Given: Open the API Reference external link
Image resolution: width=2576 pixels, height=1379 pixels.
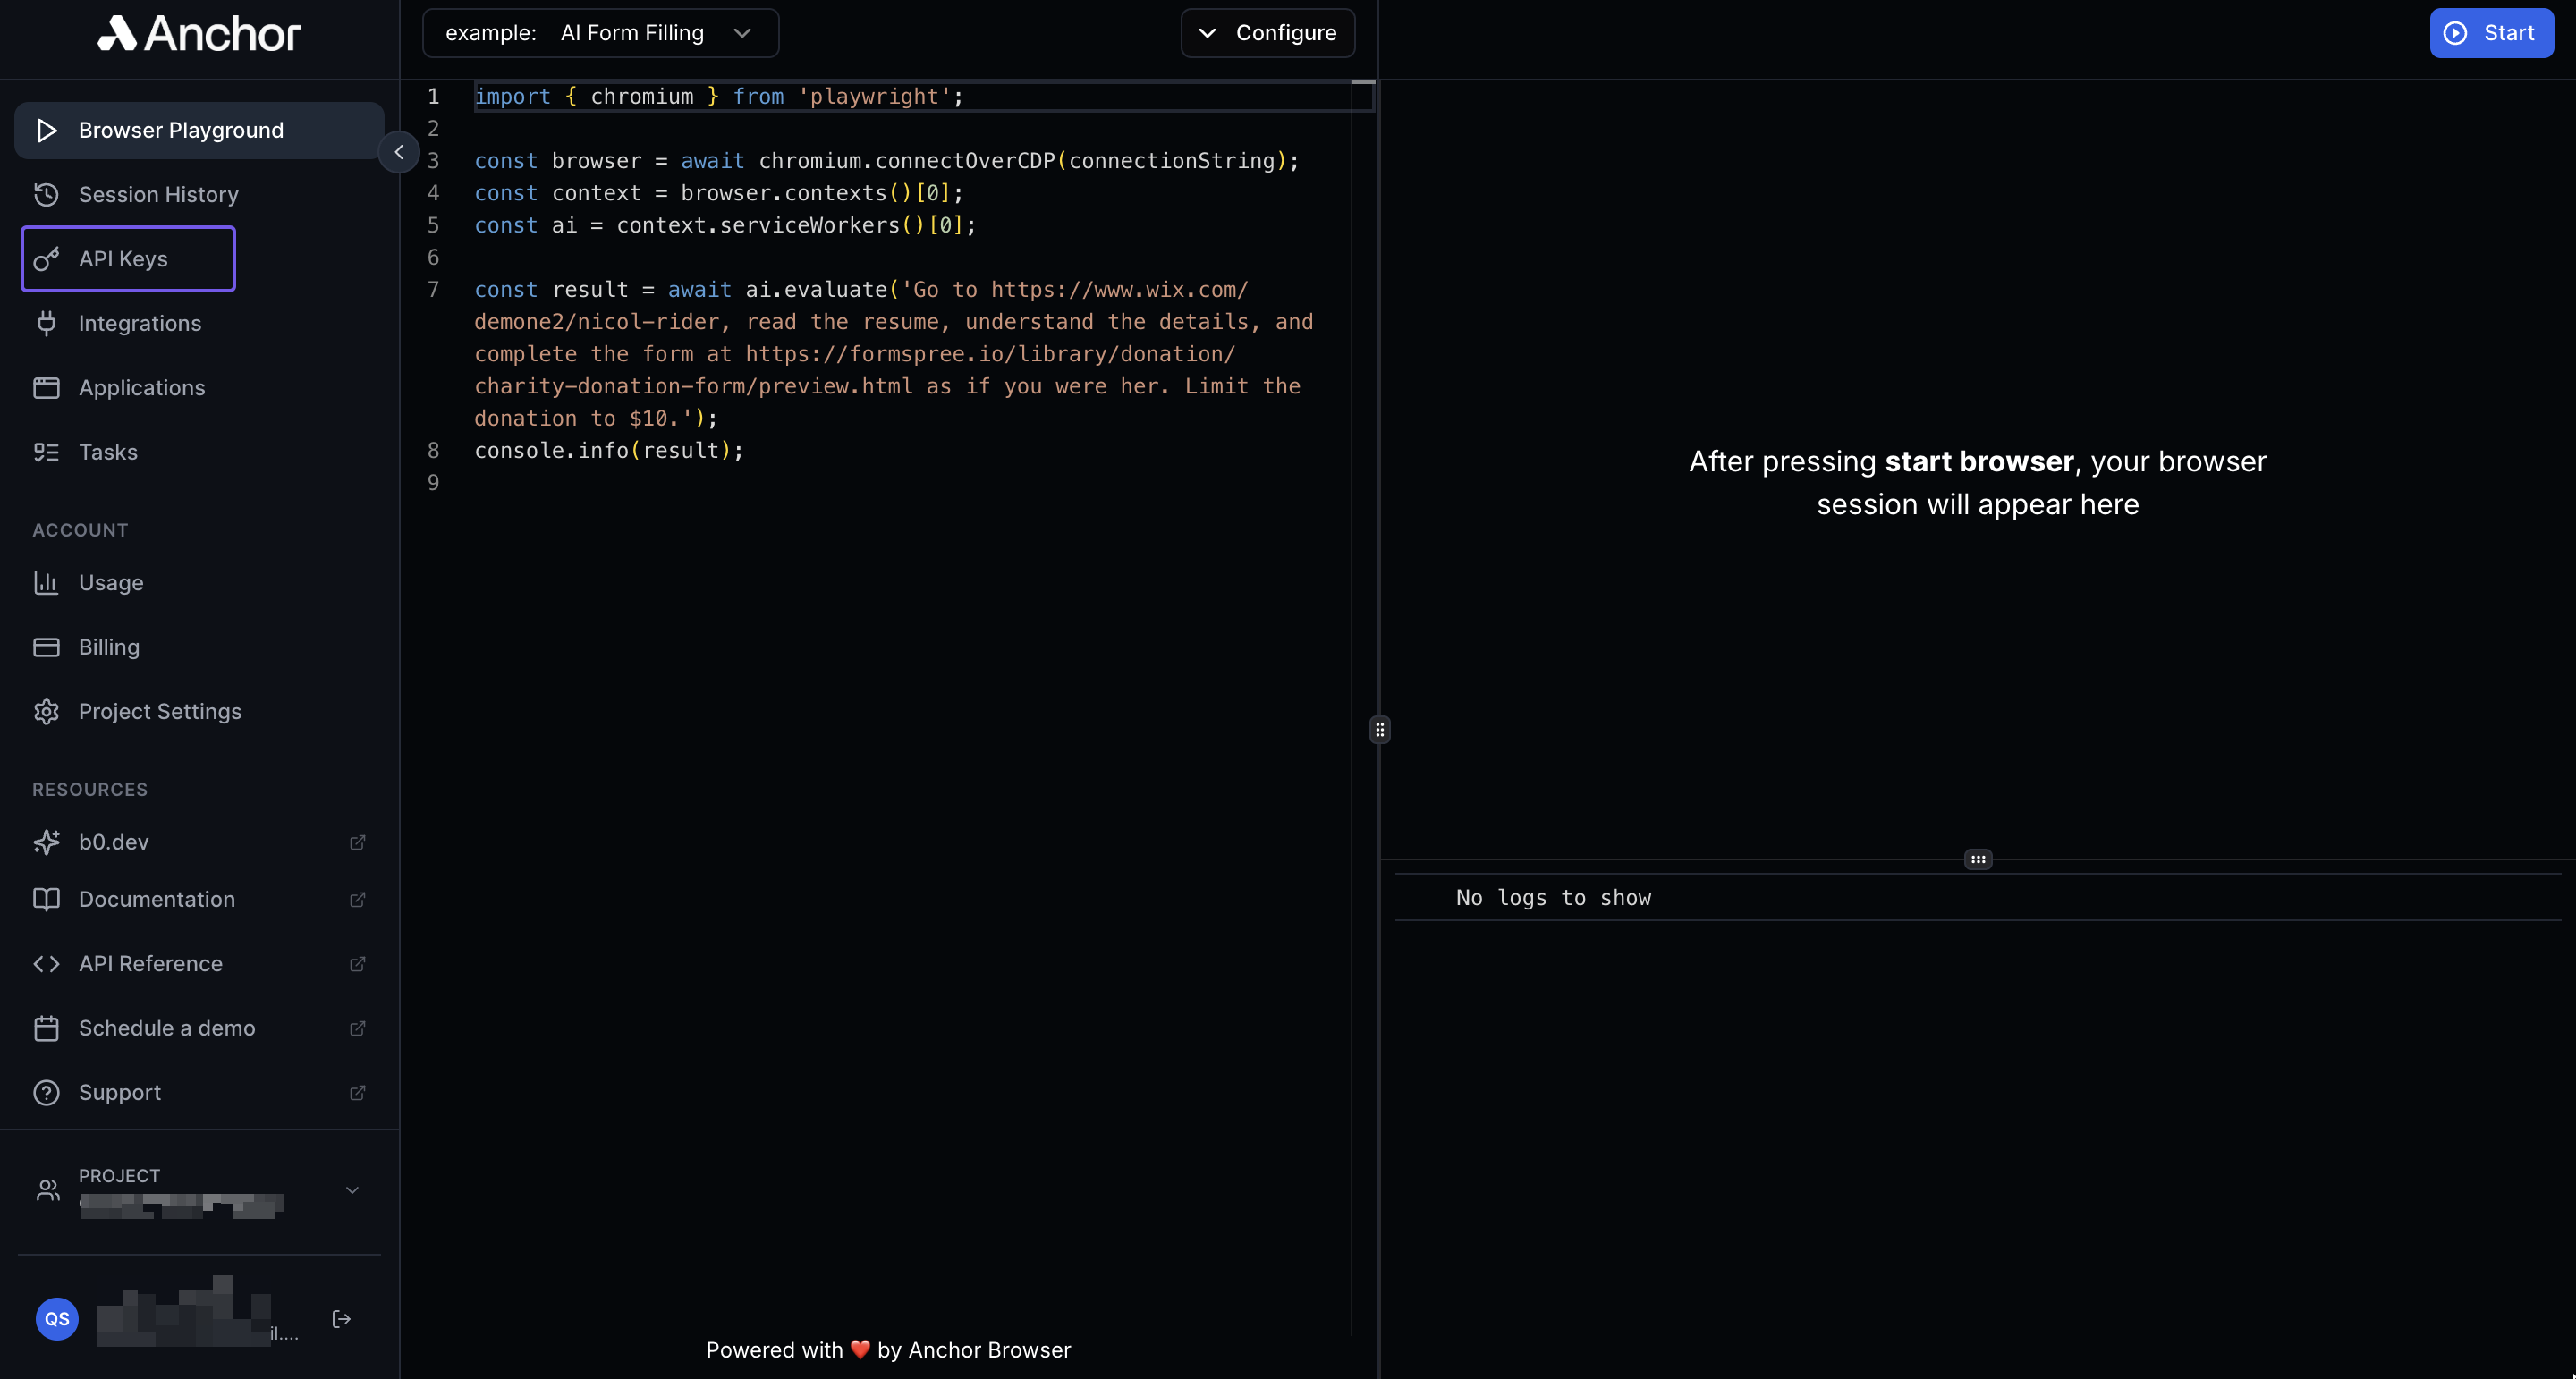Looking at the screenshot, I should pos(151,964).
